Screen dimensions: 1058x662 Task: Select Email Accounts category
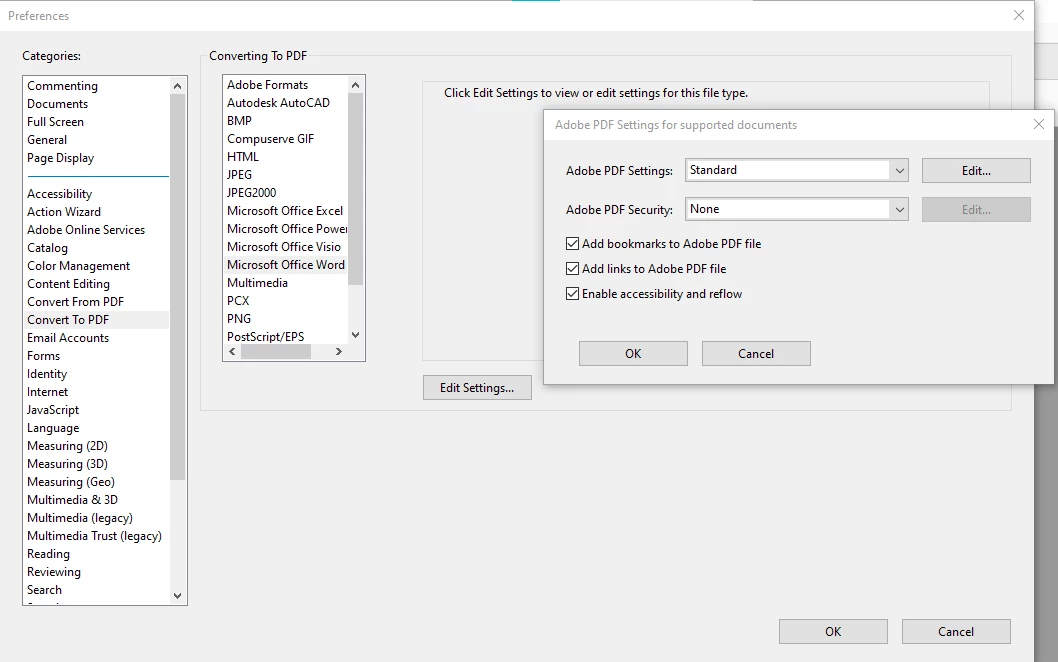point(67,338)
